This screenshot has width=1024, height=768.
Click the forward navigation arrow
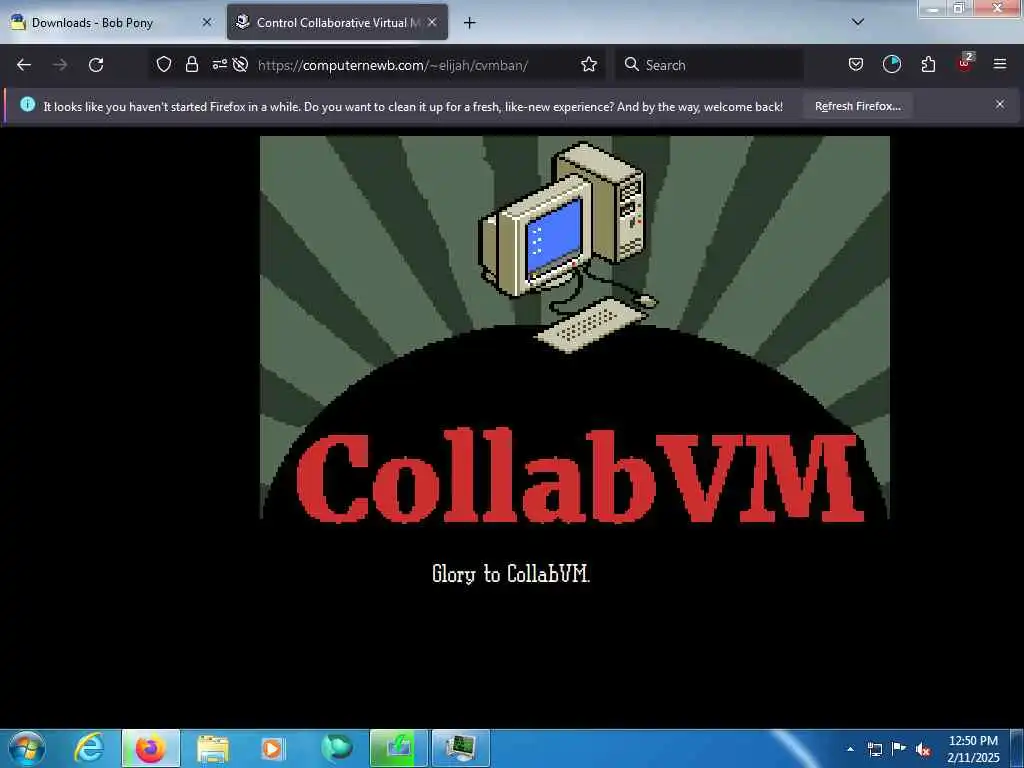point(60,65)
